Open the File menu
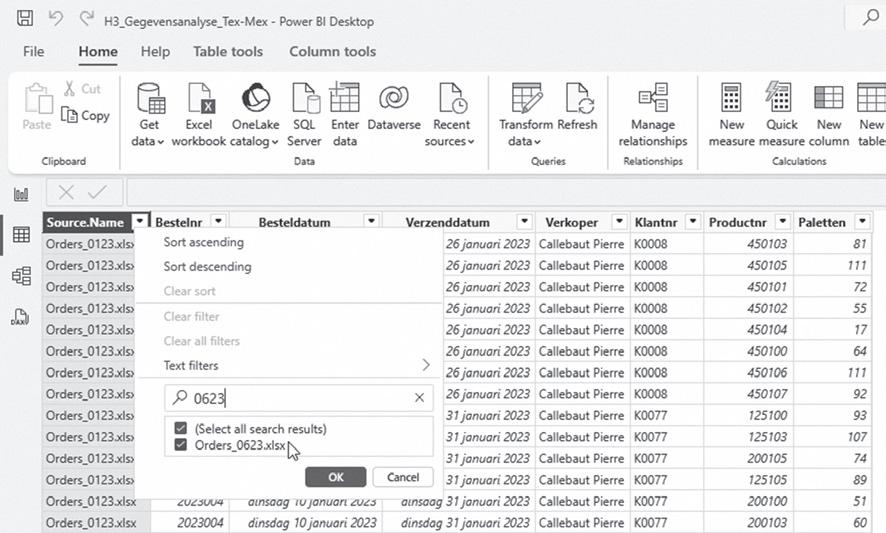Screen dimensions: 886x533 pos(34,51)
